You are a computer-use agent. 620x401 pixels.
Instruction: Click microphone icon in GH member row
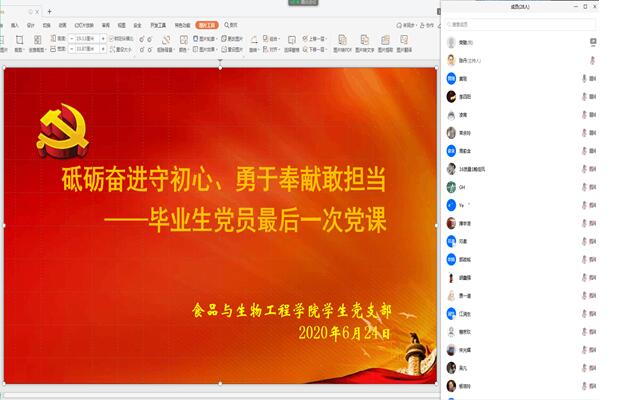pos(584,187)
